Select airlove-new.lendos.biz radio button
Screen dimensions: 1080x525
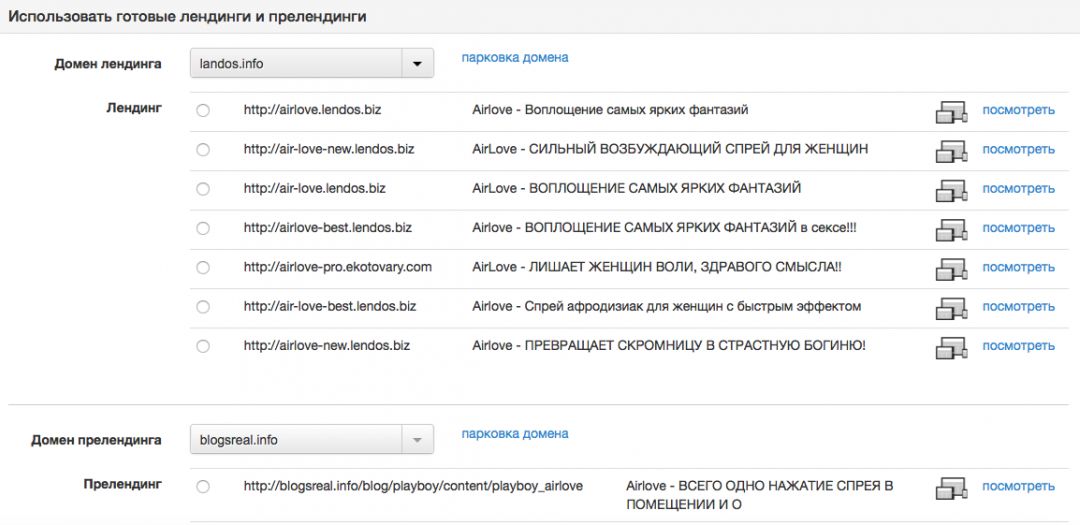coord(202,346)
